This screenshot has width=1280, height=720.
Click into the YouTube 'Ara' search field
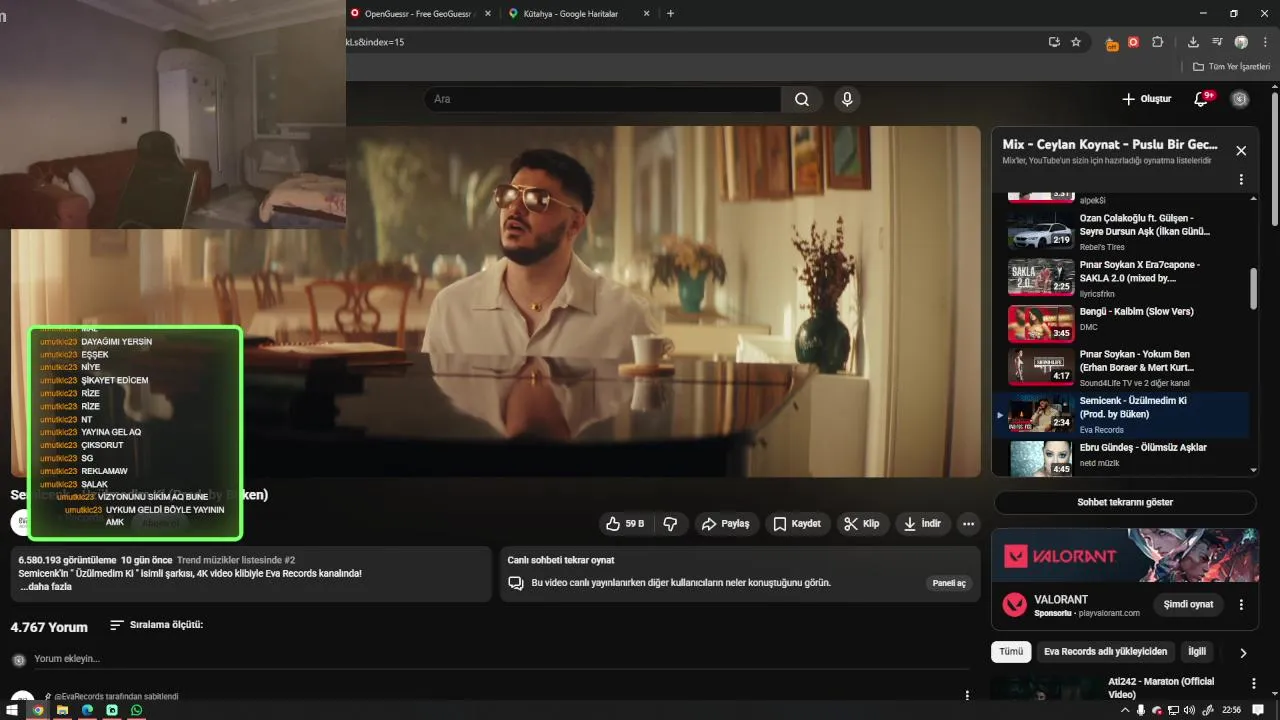pyautogui.click(x=603, y=99)
